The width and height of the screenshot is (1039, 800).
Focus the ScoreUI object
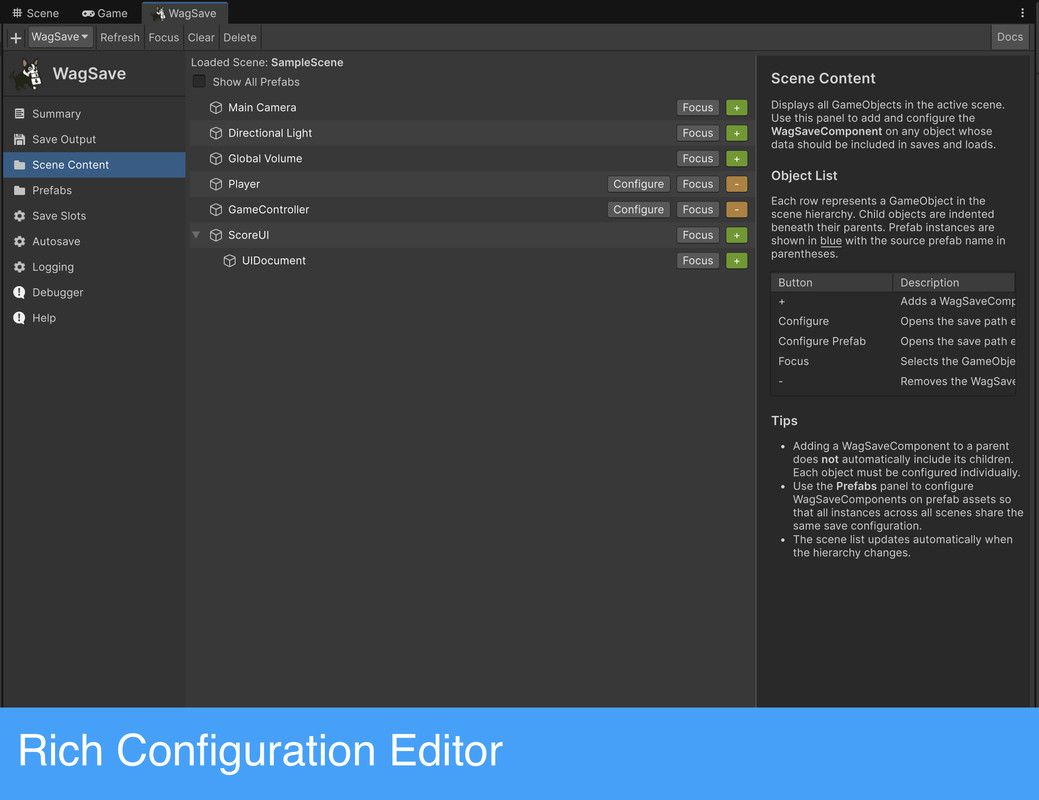pos(698,235)
